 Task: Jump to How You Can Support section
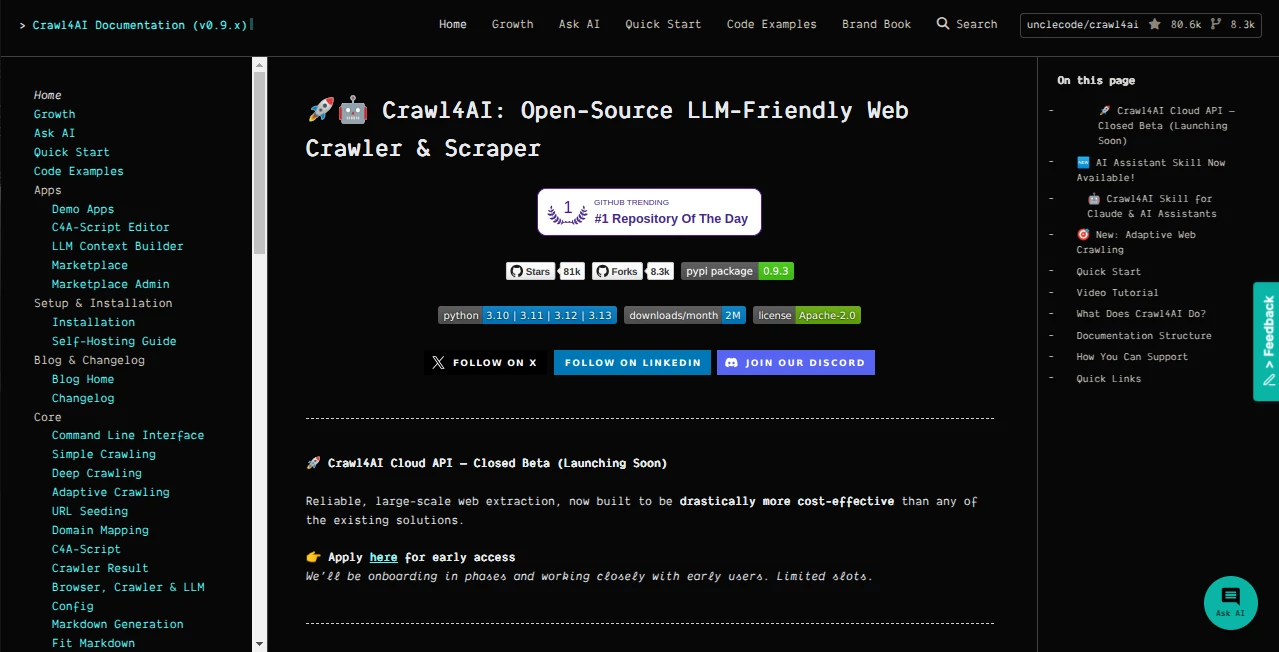pyautogui.click(x=1132, y=357)
